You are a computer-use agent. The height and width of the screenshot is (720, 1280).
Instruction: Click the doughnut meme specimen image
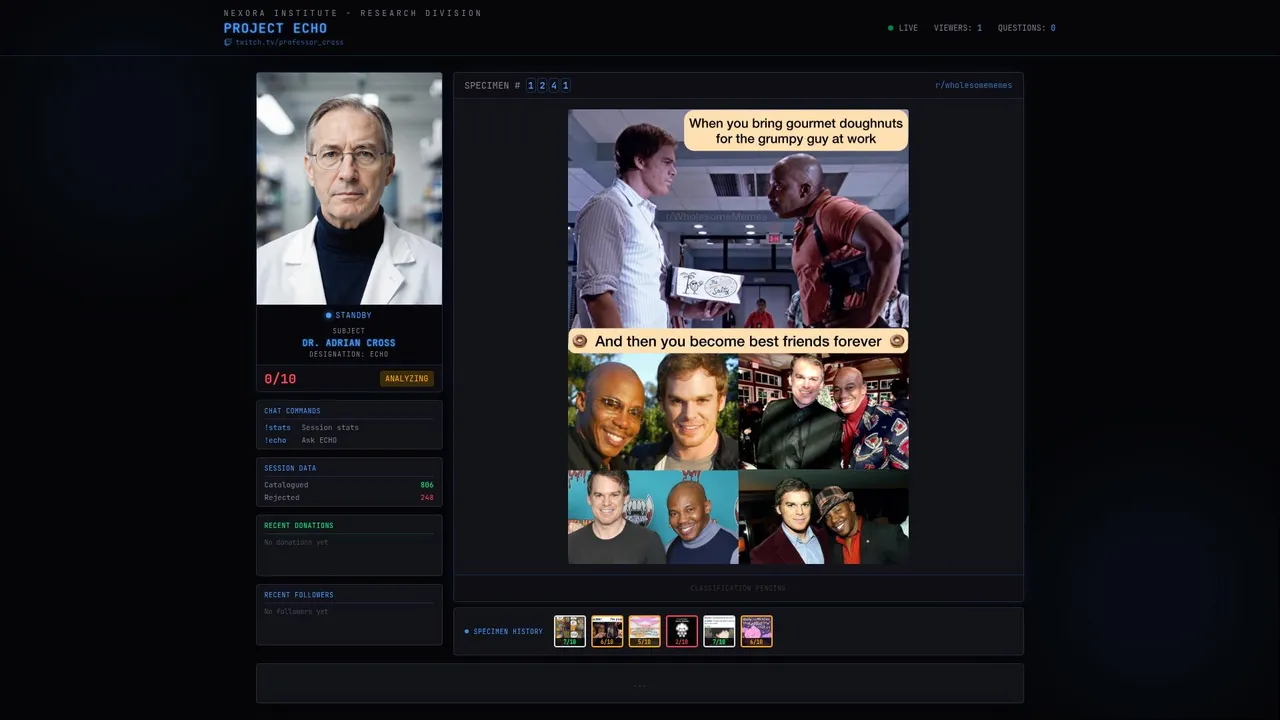pyautogui.click(x=738, y=337)
